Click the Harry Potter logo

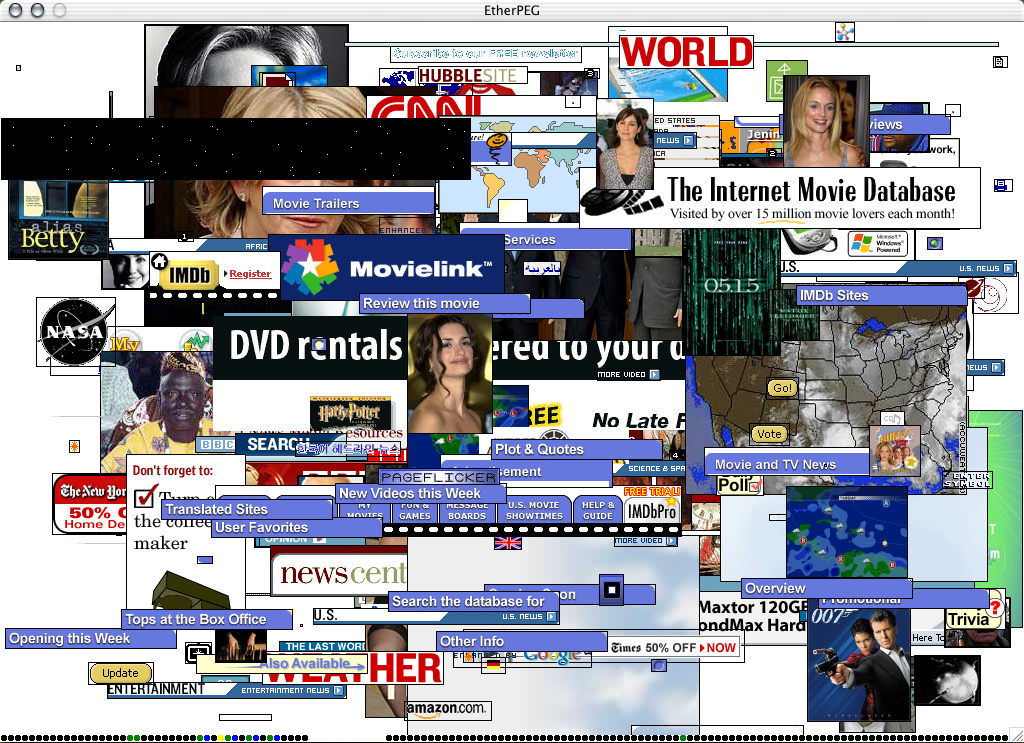pyautogui.click(x=350, y=413)
